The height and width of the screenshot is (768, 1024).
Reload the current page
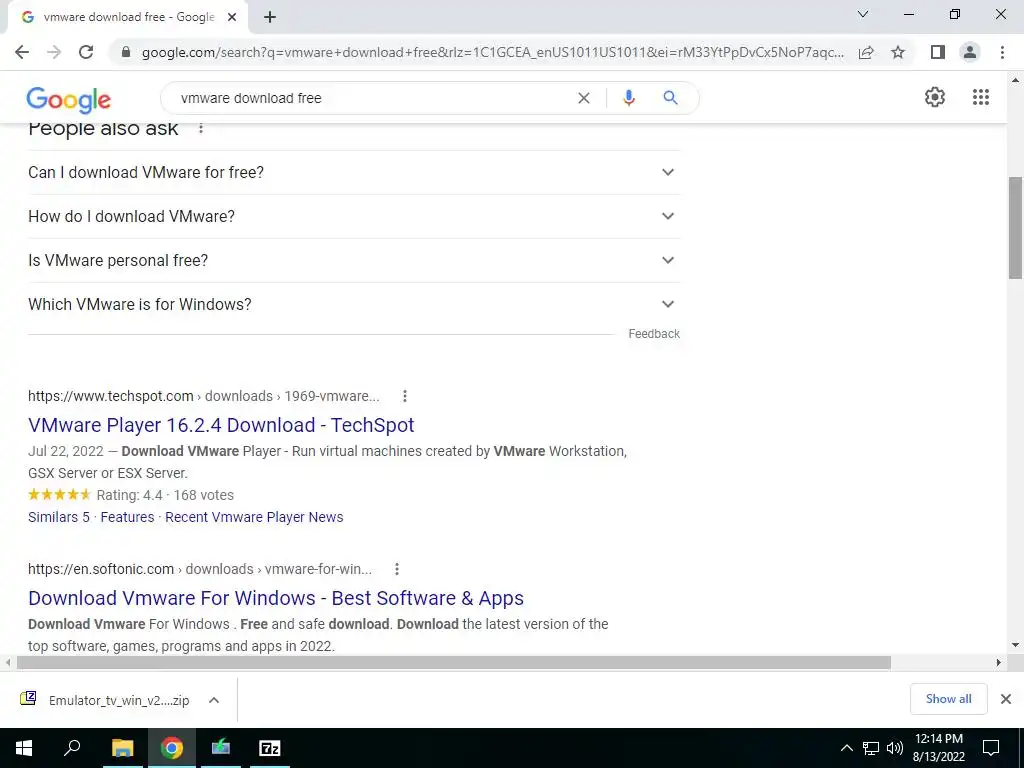86,52
